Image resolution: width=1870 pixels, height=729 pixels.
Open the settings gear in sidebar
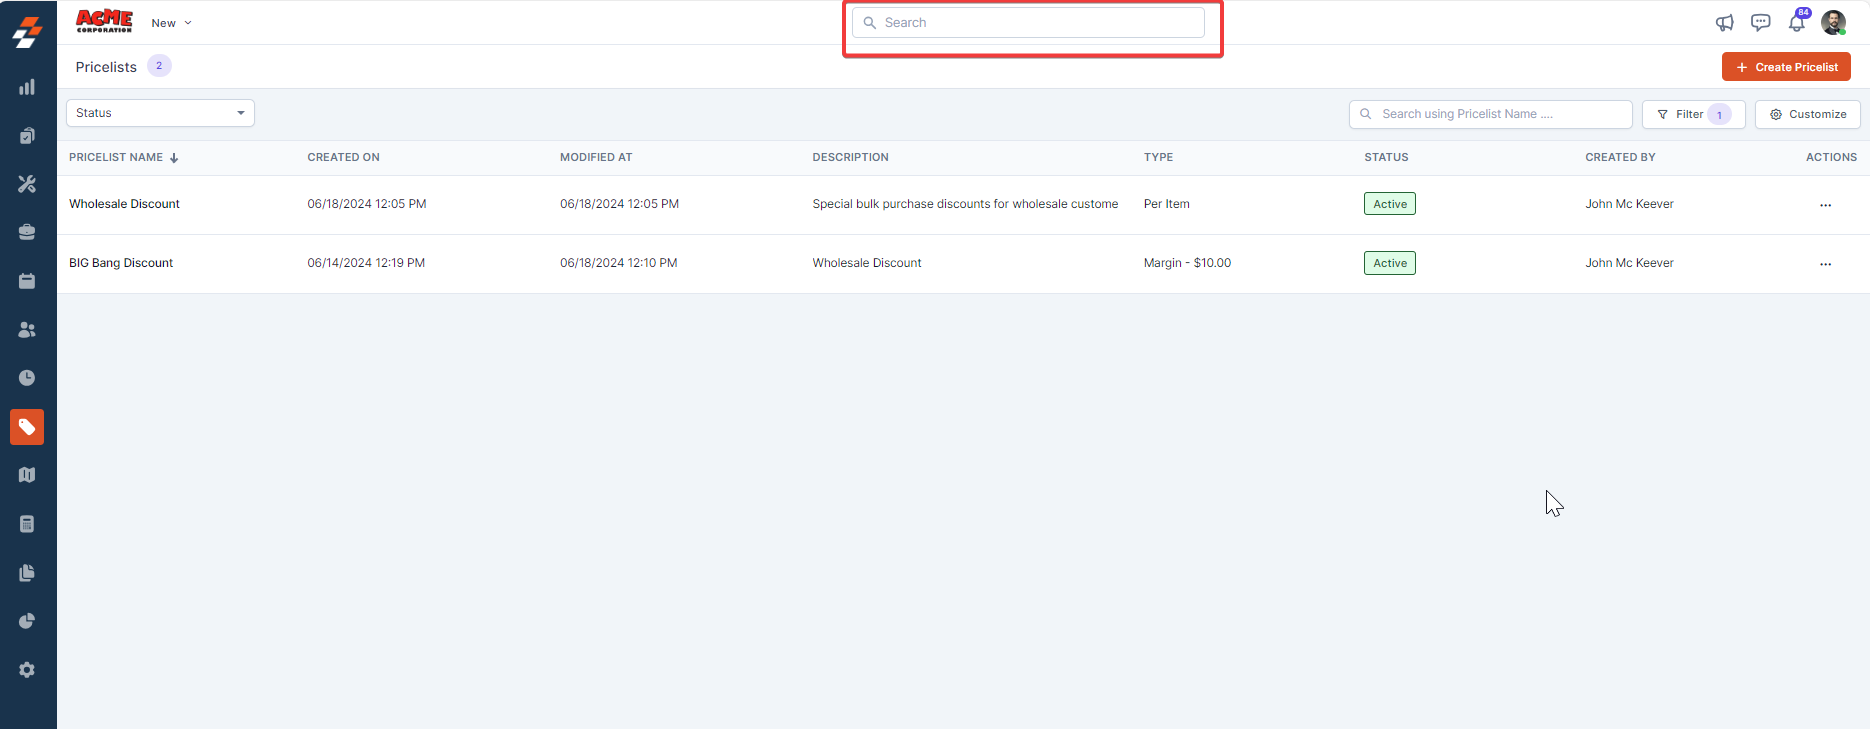(x=27, y=670)
